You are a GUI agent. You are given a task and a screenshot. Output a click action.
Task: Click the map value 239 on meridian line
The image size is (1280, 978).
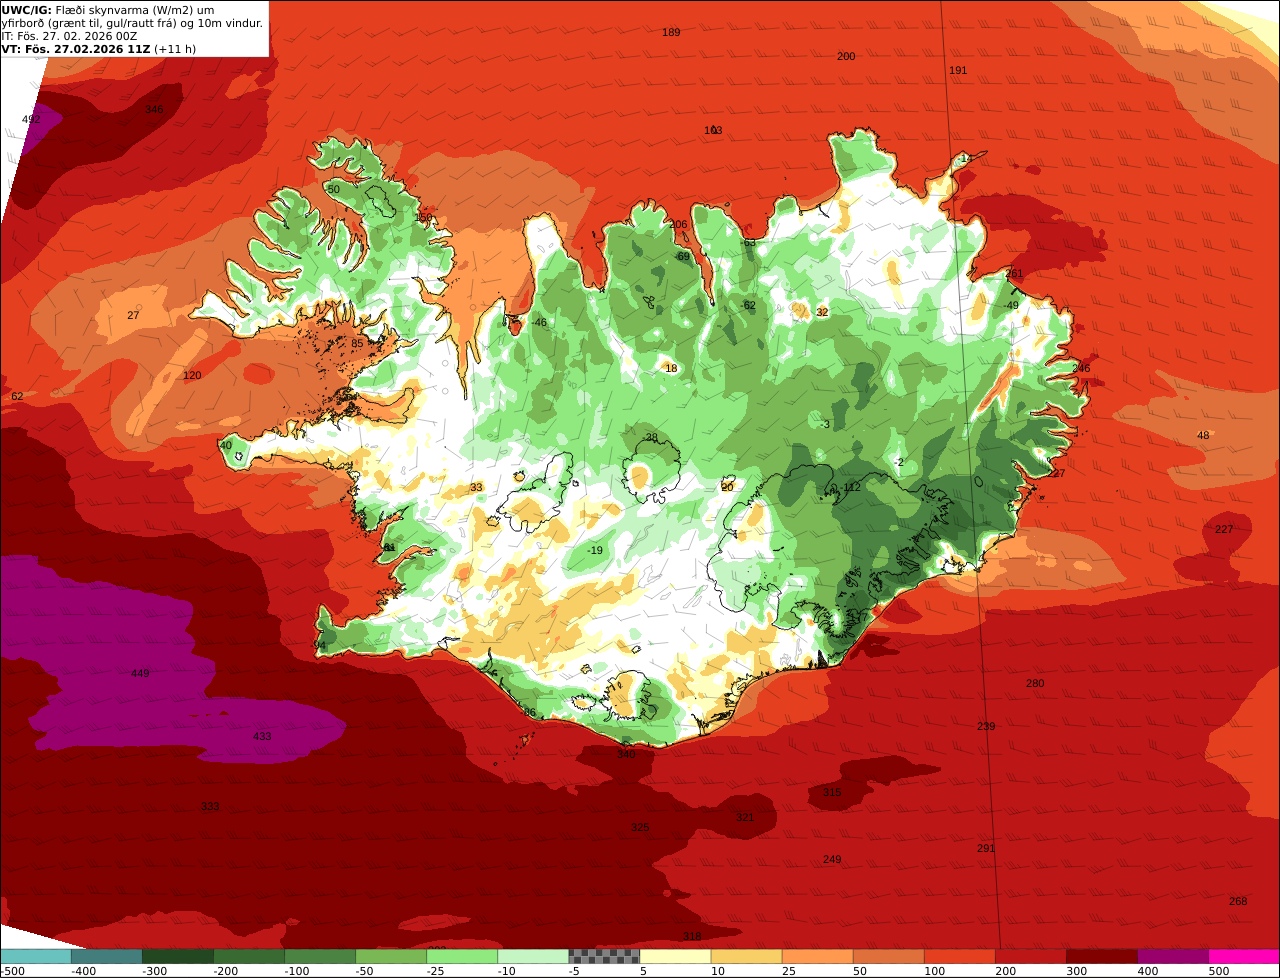986,726
